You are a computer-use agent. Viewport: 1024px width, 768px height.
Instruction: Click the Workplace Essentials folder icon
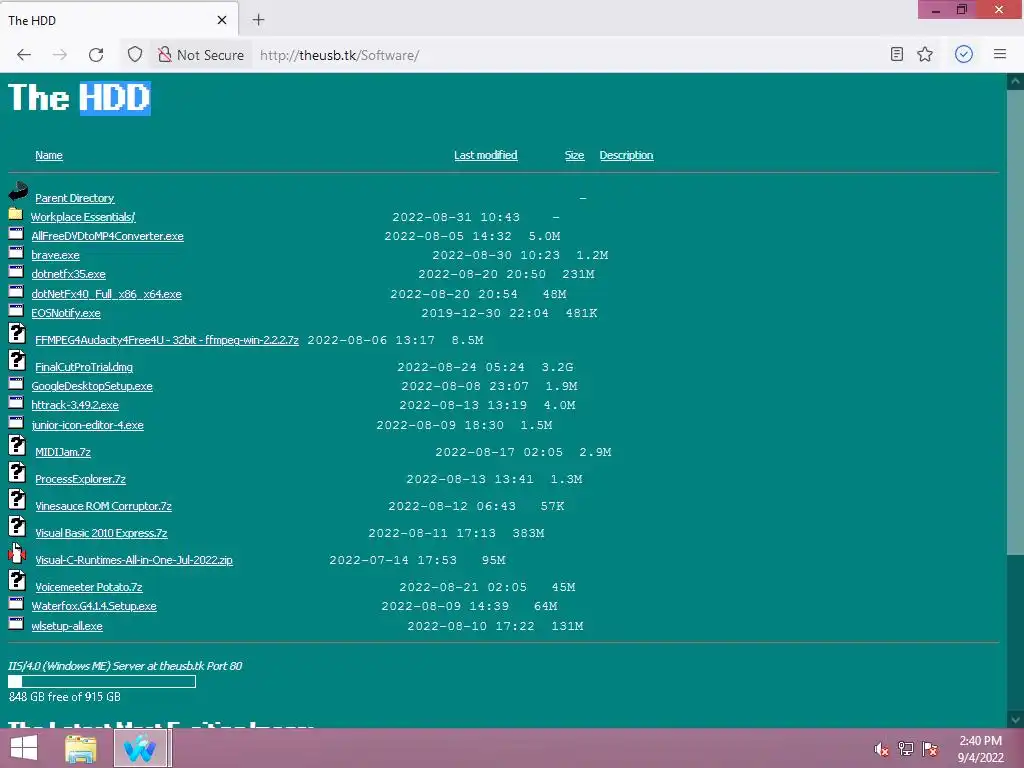click(16, 214)
